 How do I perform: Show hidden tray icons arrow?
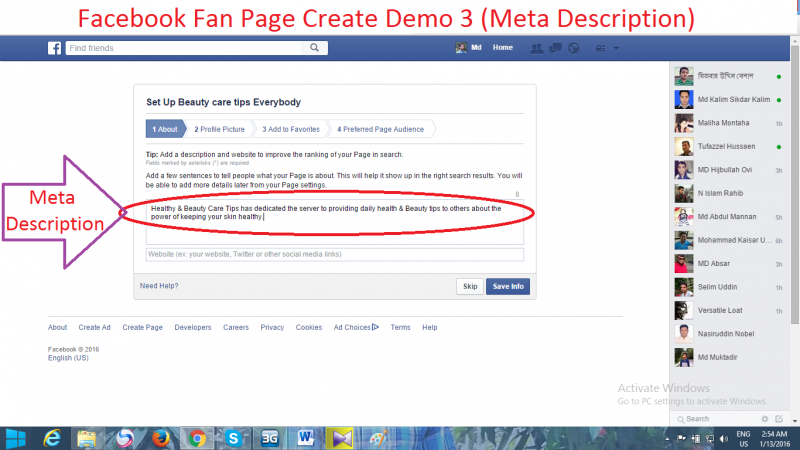click(667, 439)
